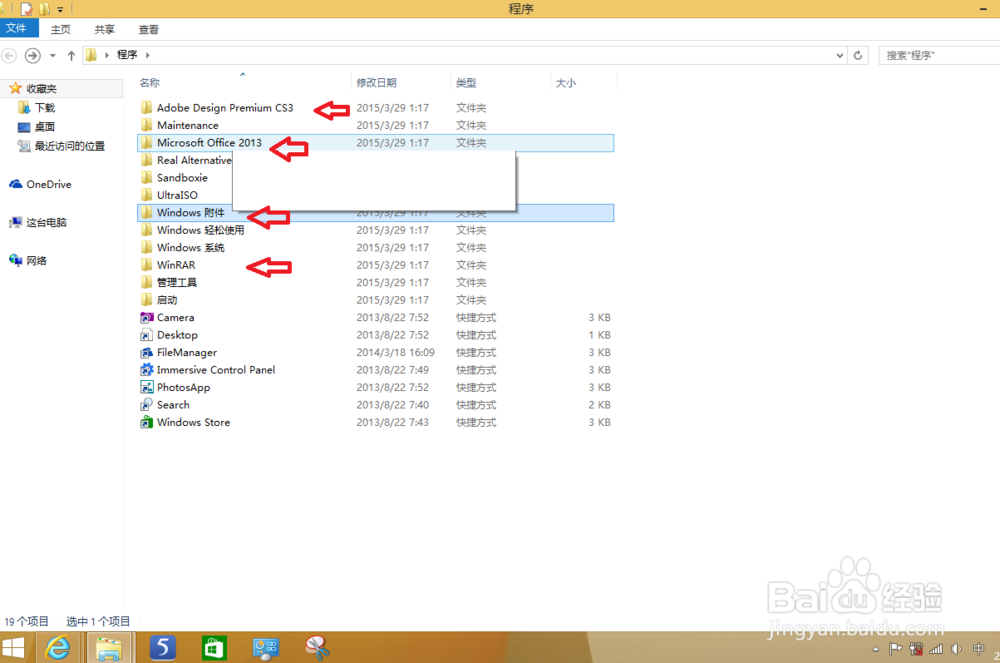The width and height of the screenshot is (1000, 663).
Task: Click the Sandboxie folder icon
Action: click(x=147, y=177)
